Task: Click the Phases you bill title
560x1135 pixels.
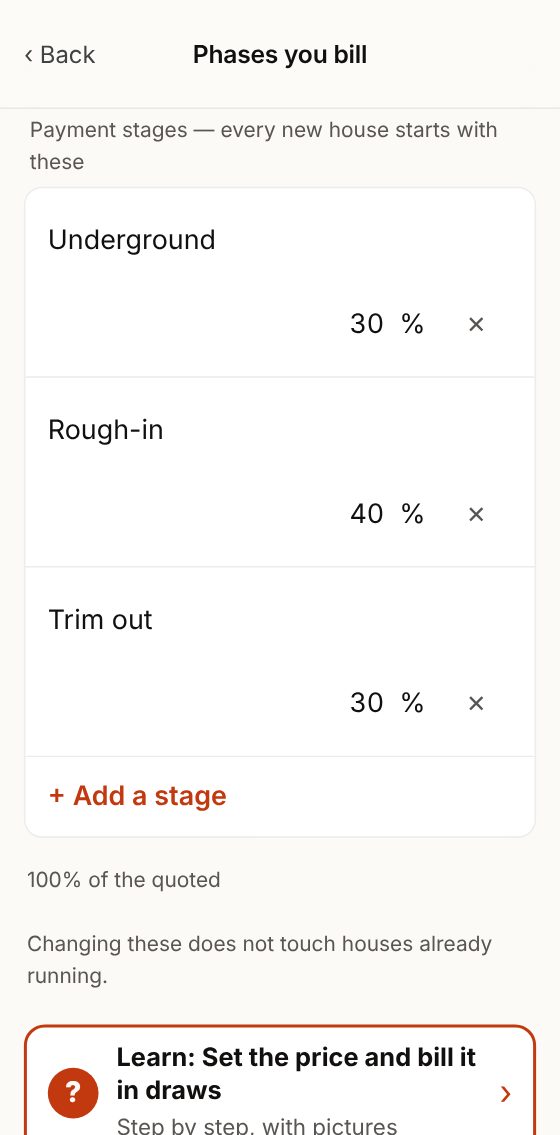Action: (x=280, y=54)
